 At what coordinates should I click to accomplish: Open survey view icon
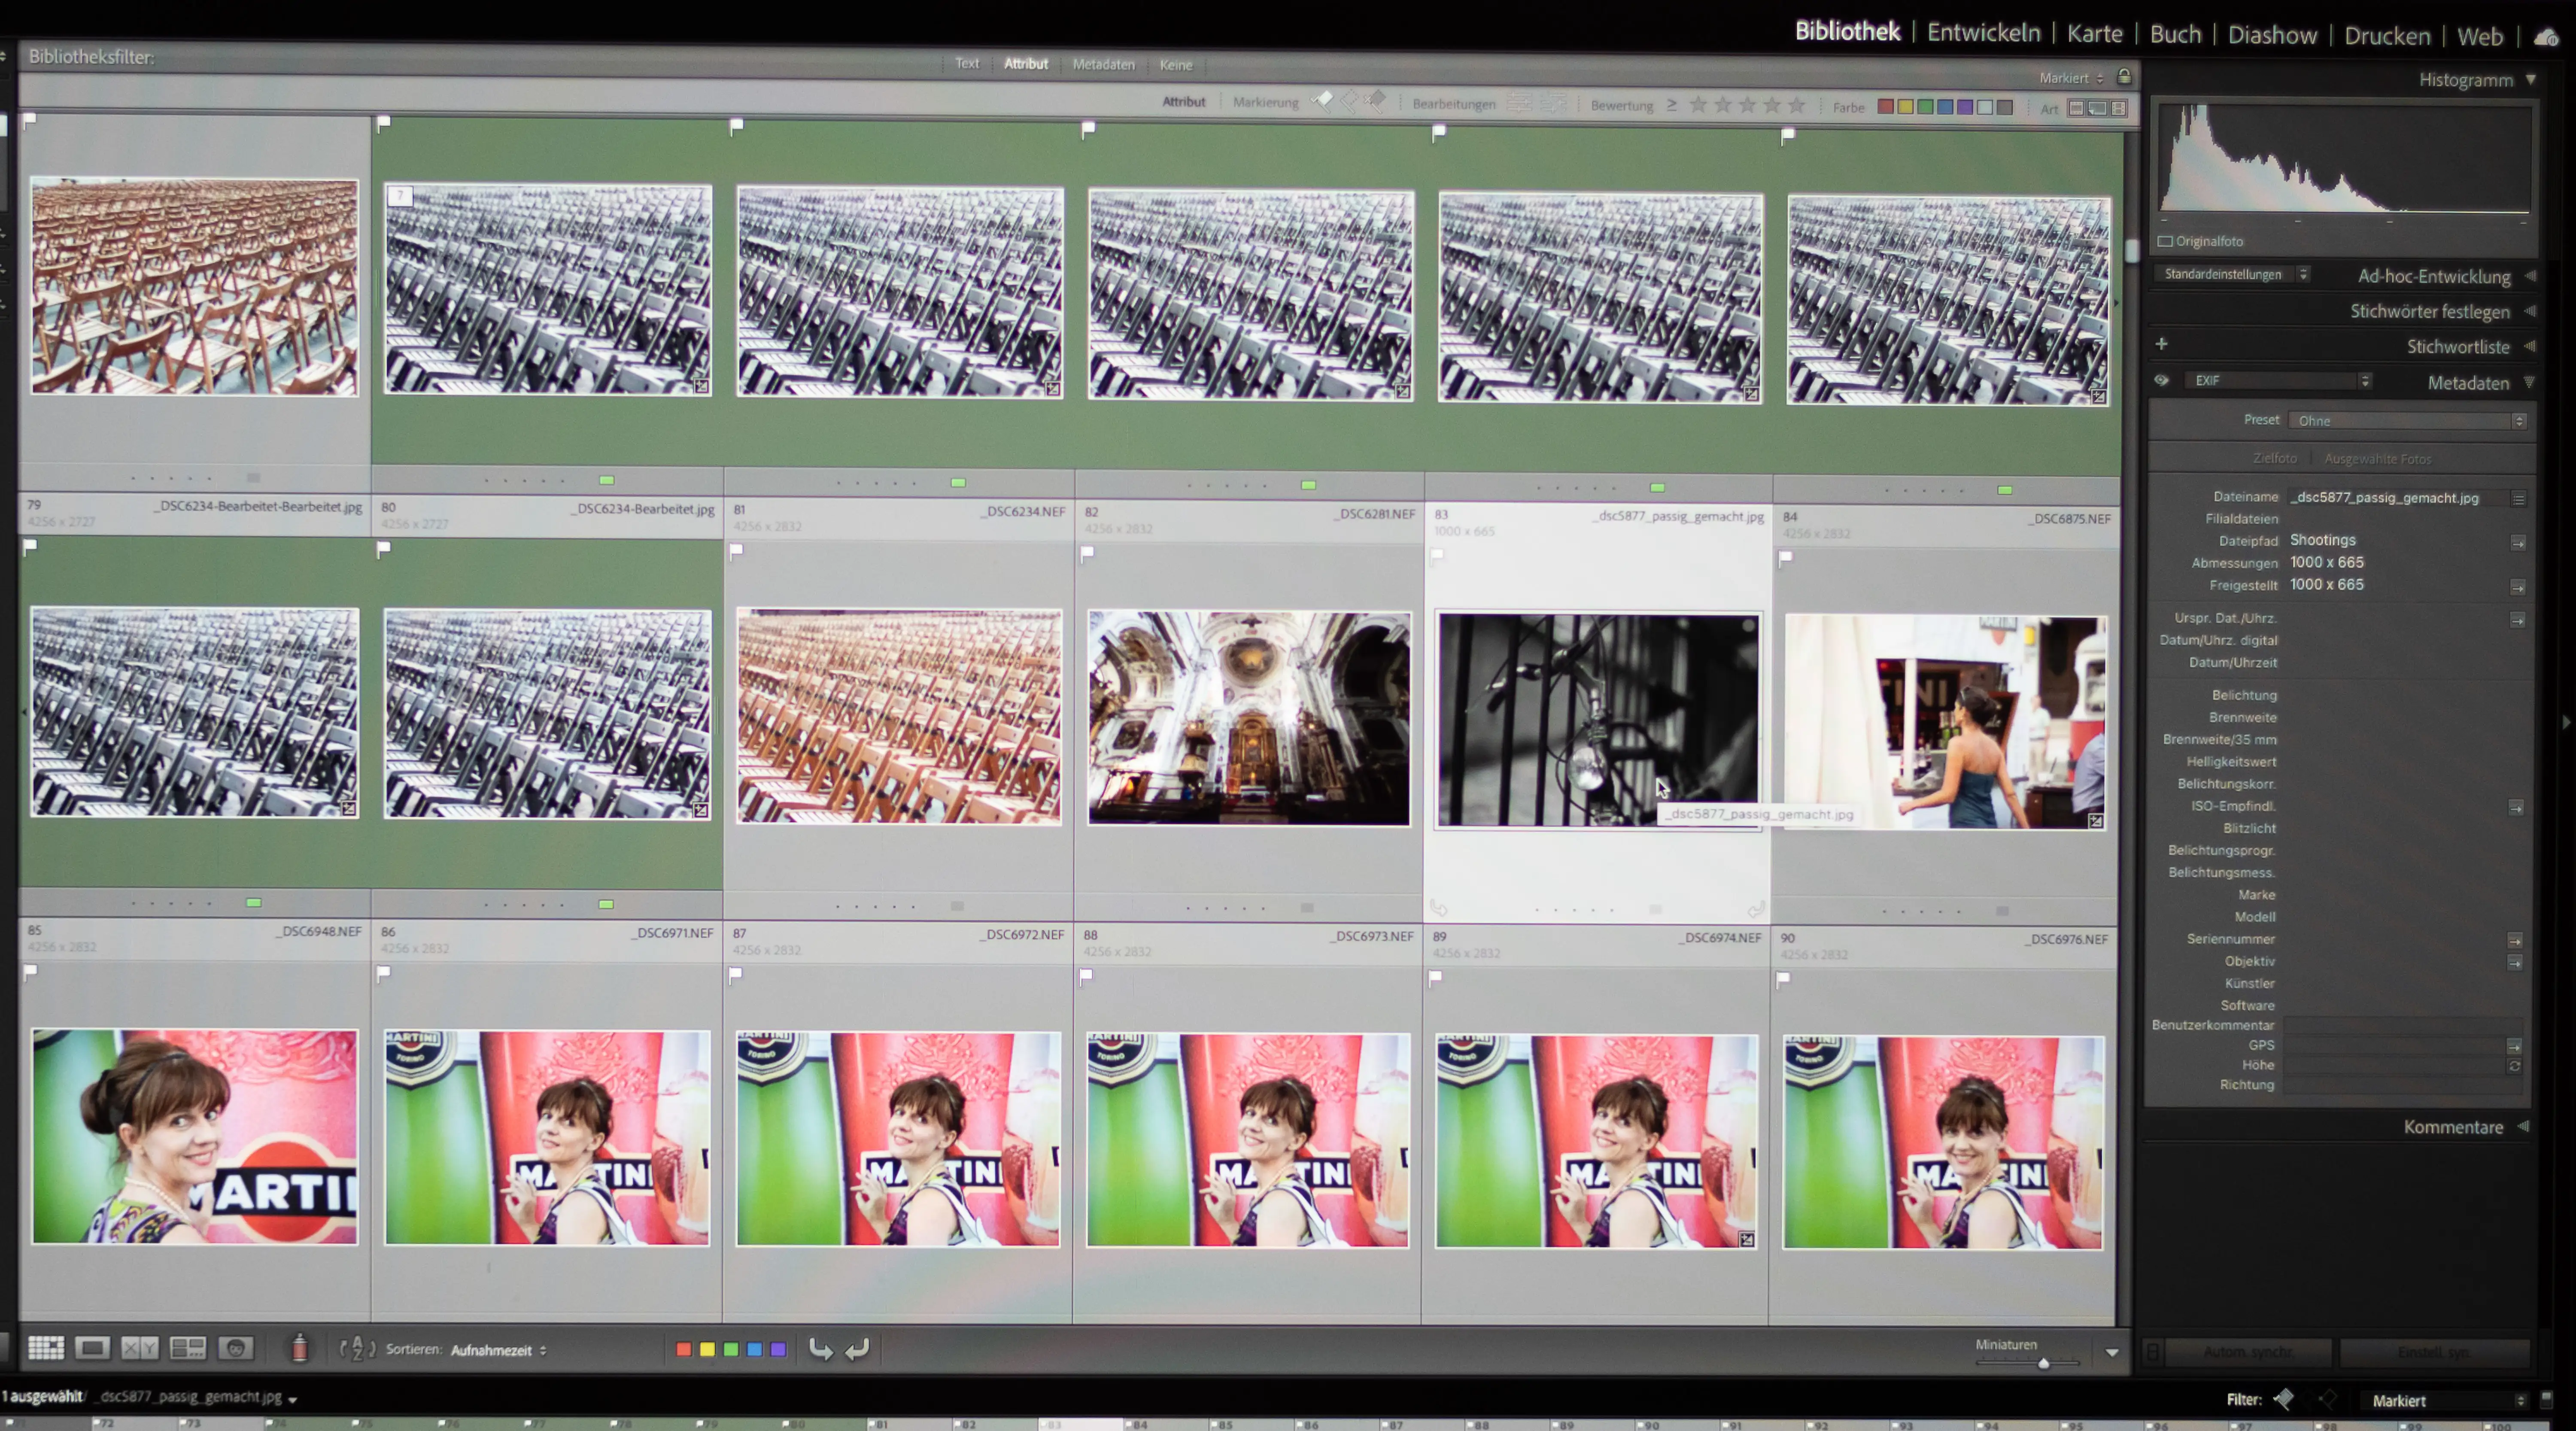coord(187,1348)
